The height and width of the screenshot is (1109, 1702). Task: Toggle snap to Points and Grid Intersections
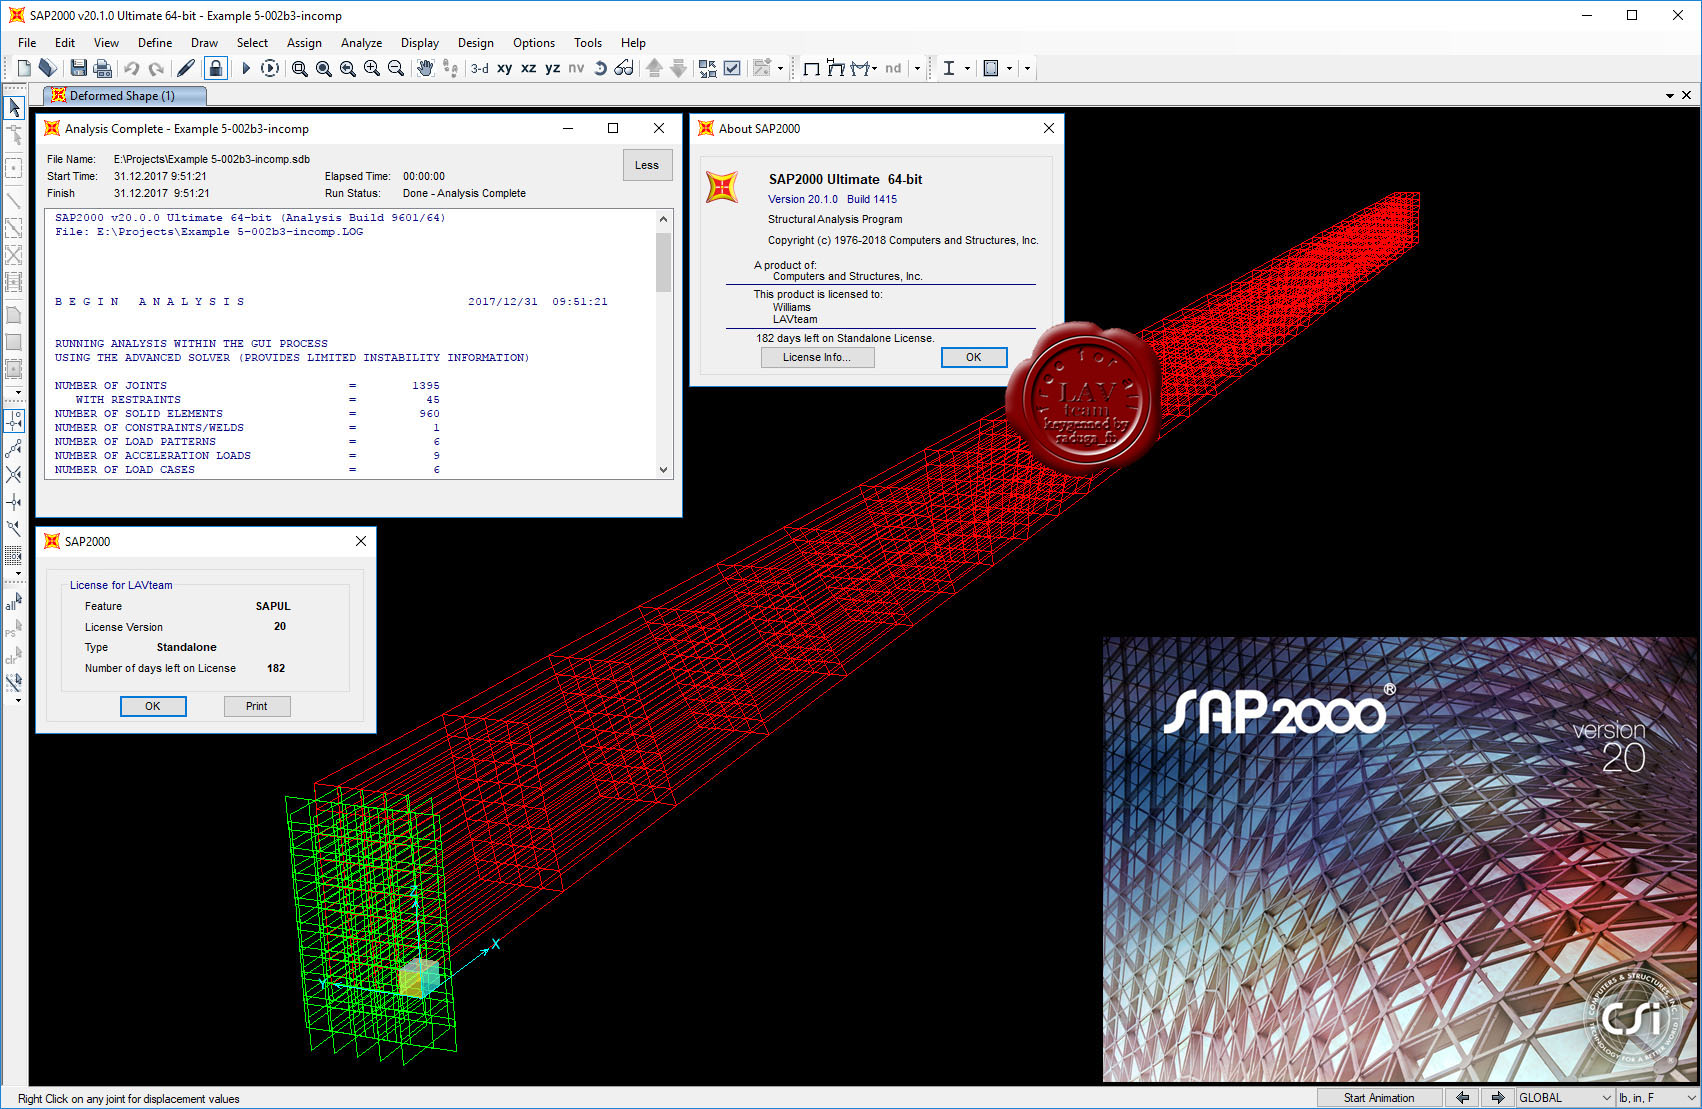click(x=14, y=421)
